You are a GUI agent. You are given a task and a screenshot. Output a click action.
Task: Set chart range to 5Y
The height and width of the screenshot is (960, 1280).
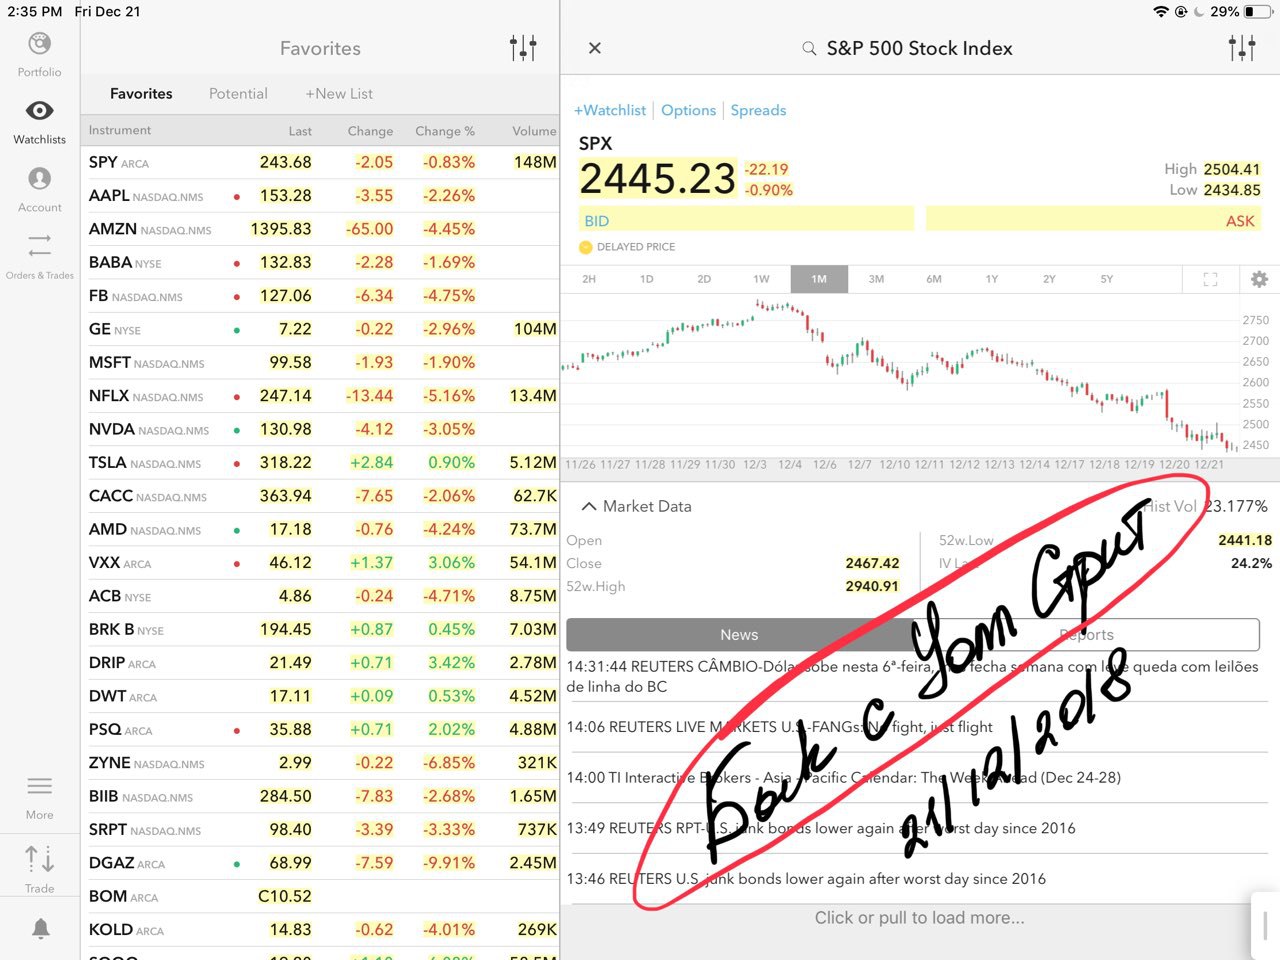pos(1107,279)
